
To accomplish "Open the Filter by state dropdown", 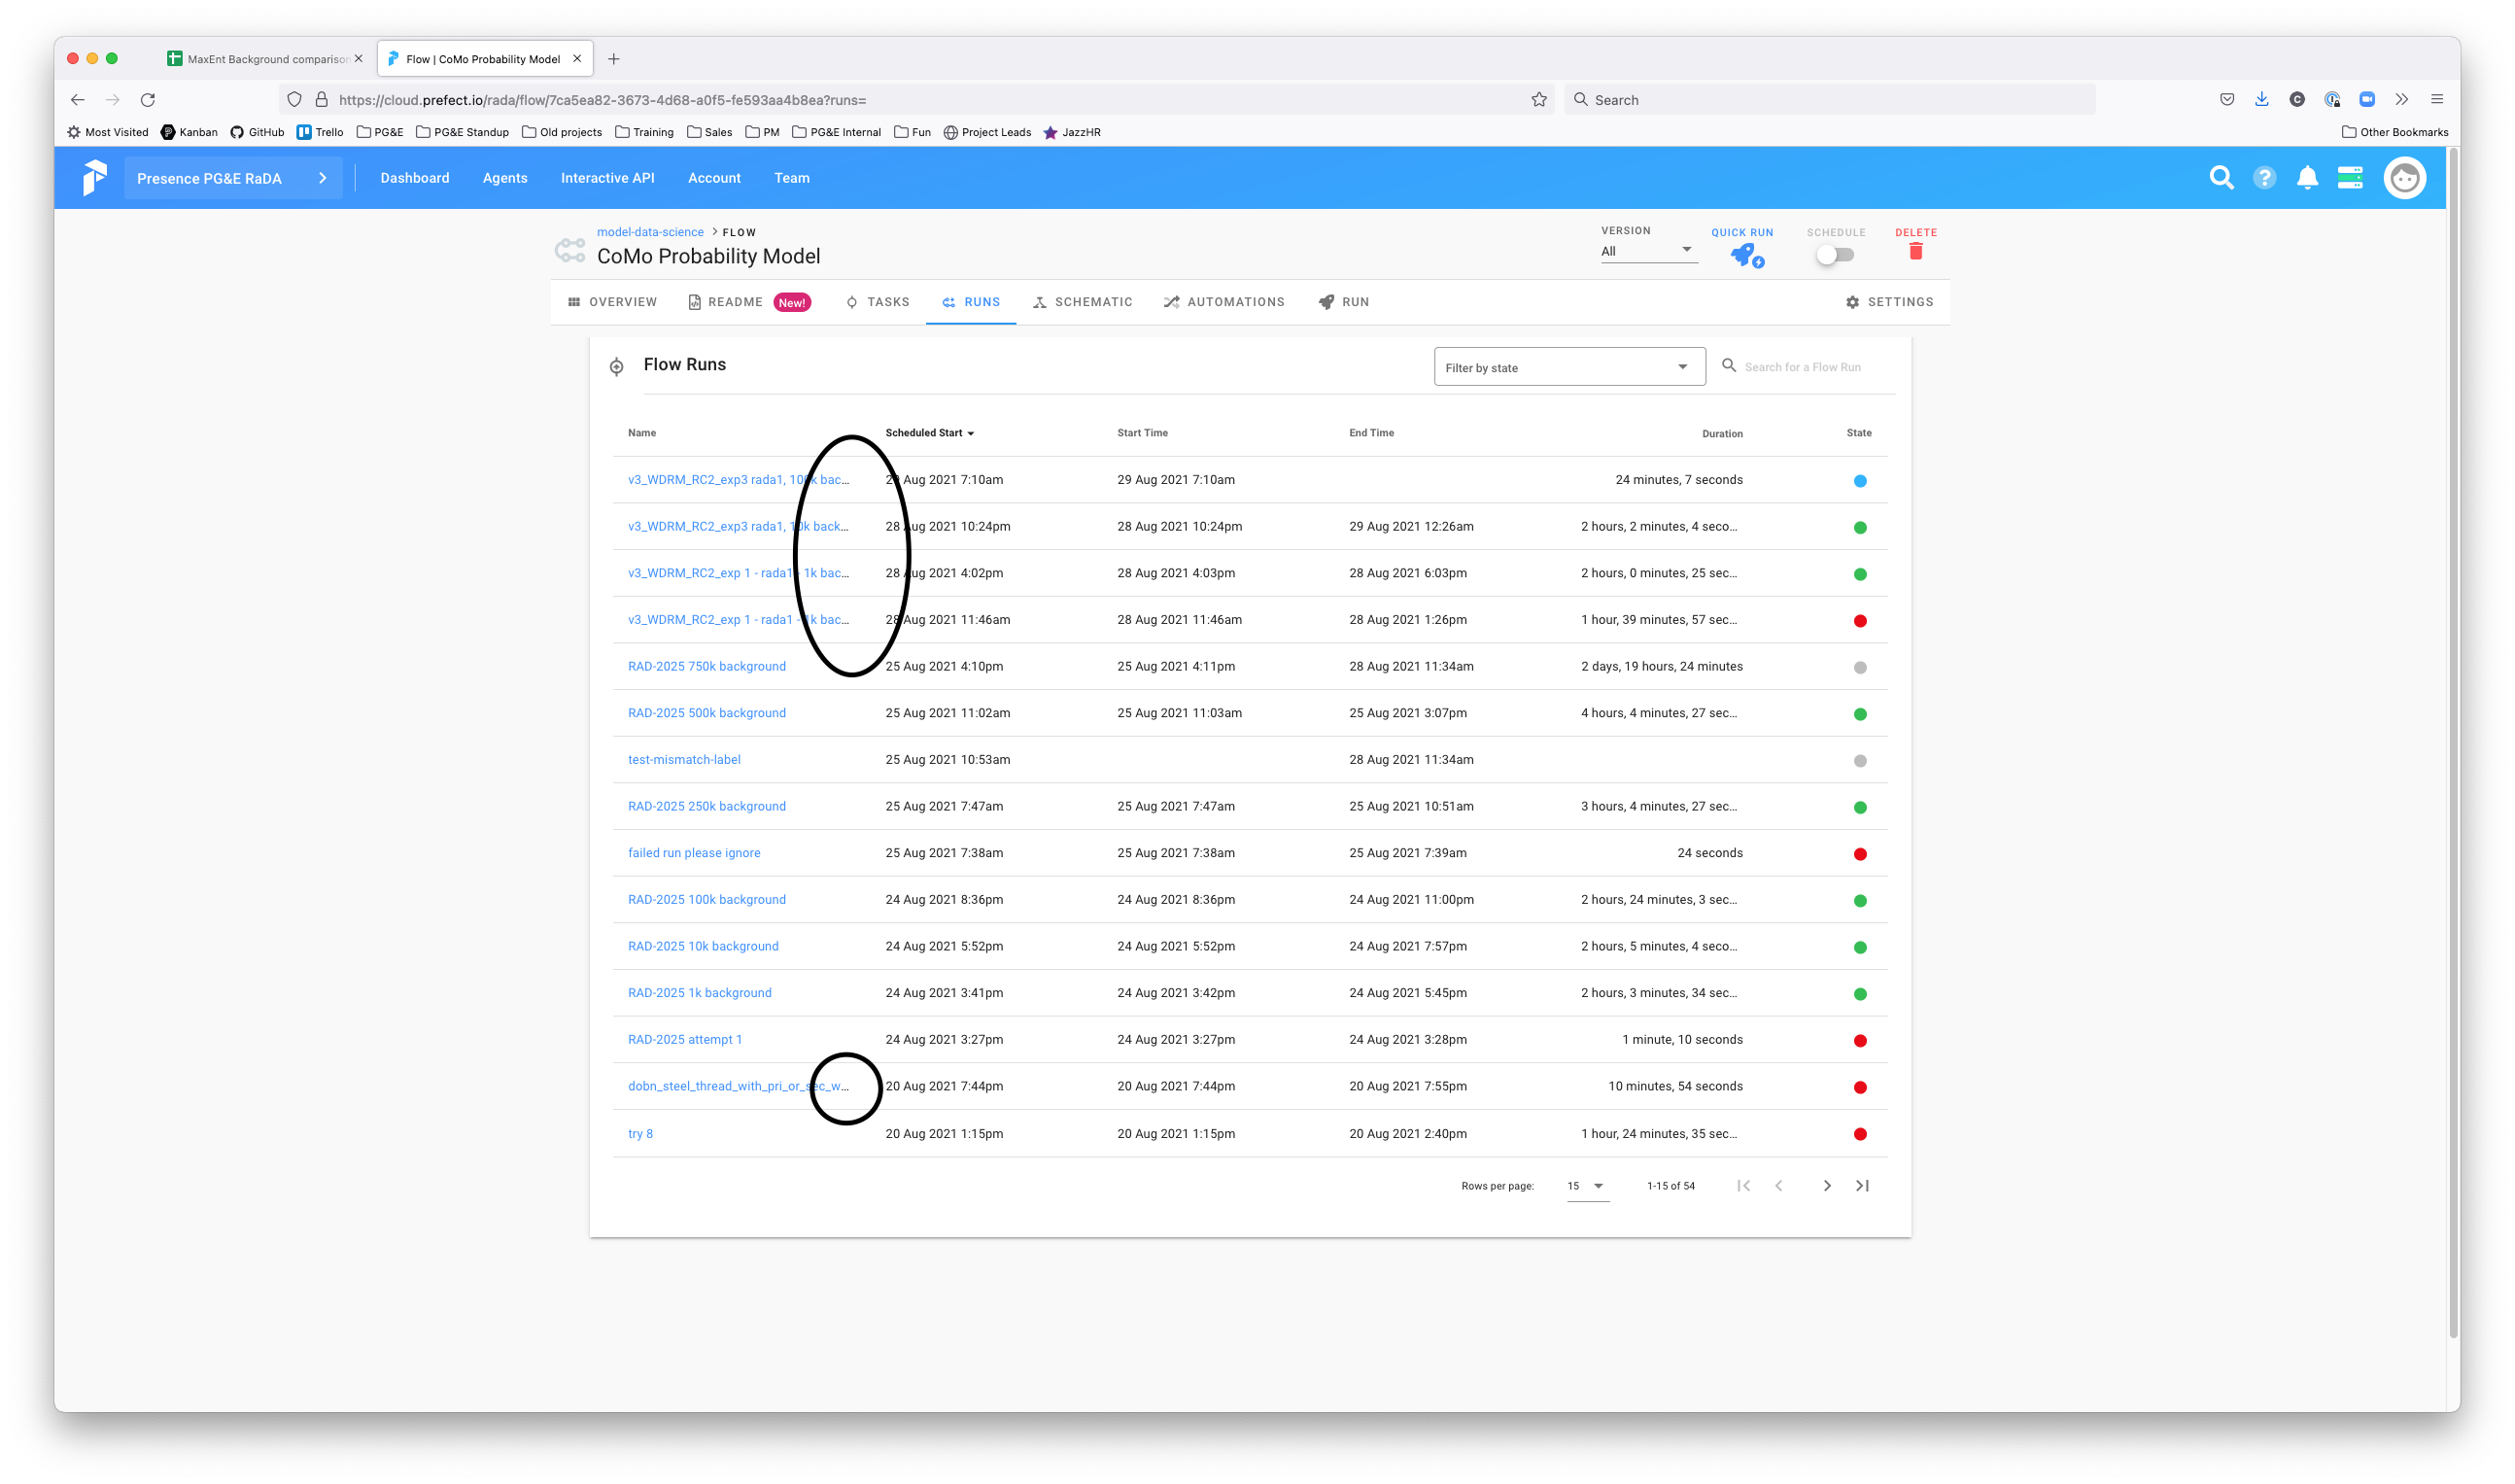I will click(1568, 366).
